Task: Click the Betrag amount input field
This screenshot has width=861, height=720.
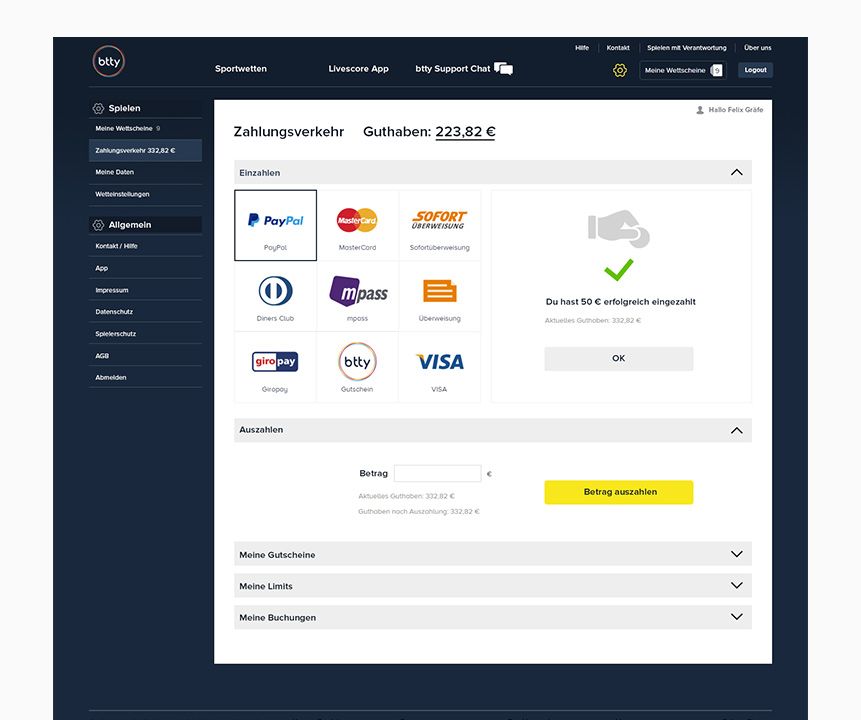Action: (x=437, y=474)
